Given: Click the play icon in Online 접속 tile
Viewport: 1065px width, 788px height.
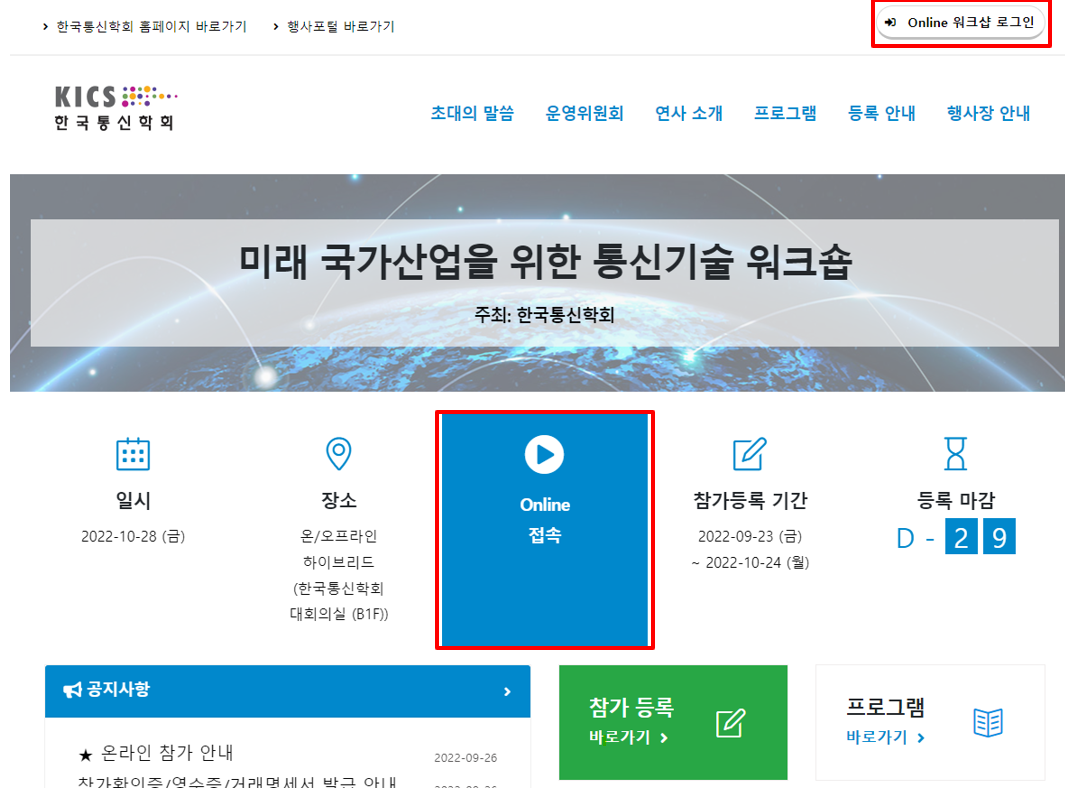Looking at the screenshot, I should (x=544, y=454).
